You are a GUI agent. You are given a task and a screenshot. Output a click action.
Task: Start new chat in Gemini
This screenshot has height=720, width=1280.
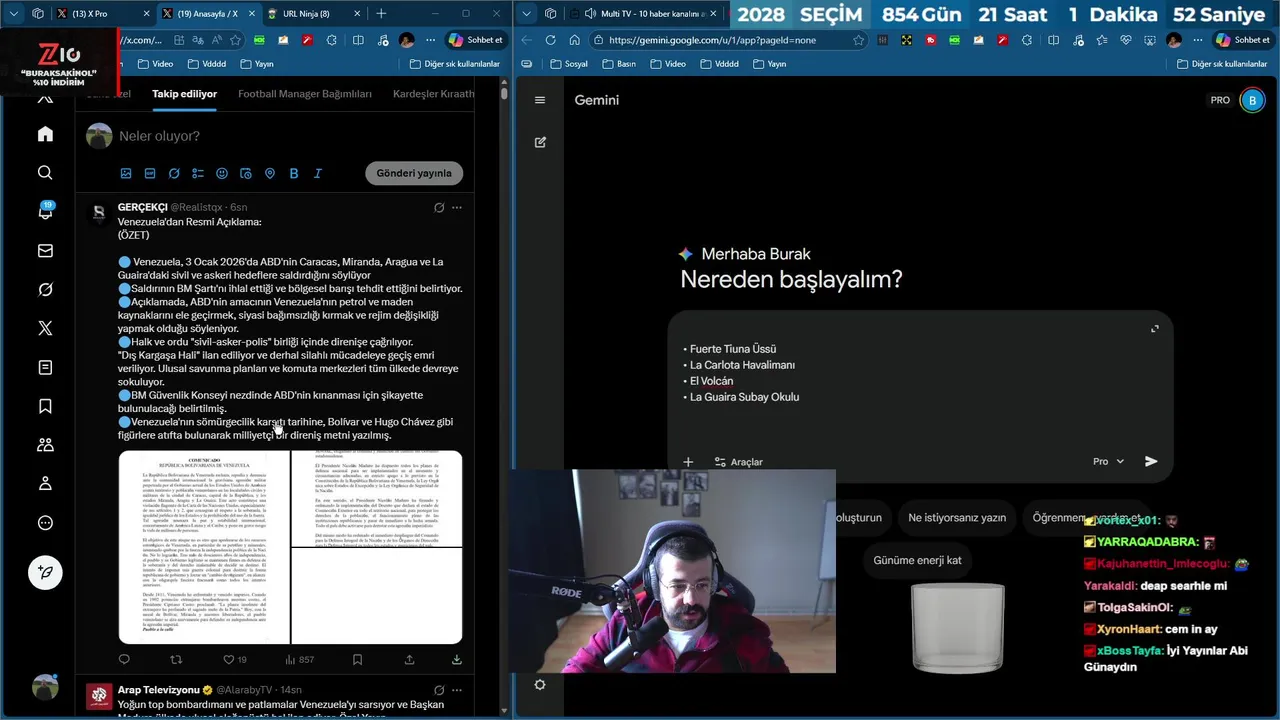[540, 142]
